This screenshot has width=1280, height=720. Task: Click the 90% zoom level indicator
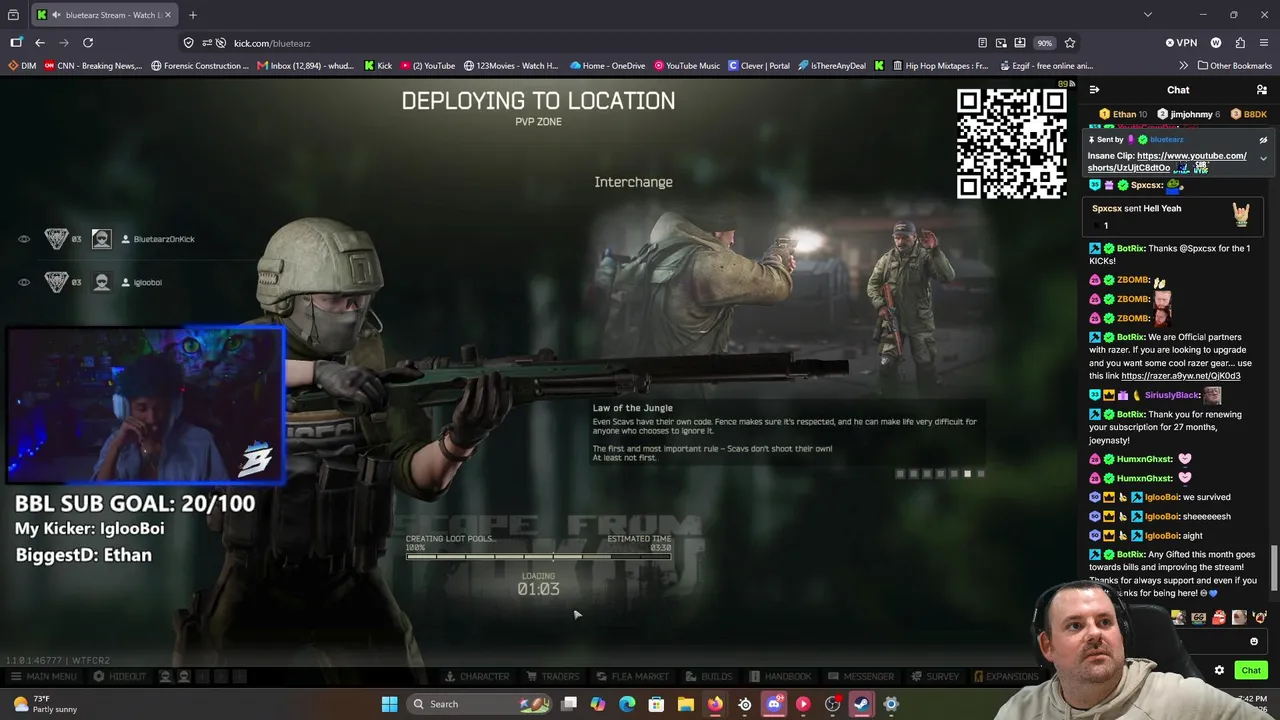pos(1044,43)
